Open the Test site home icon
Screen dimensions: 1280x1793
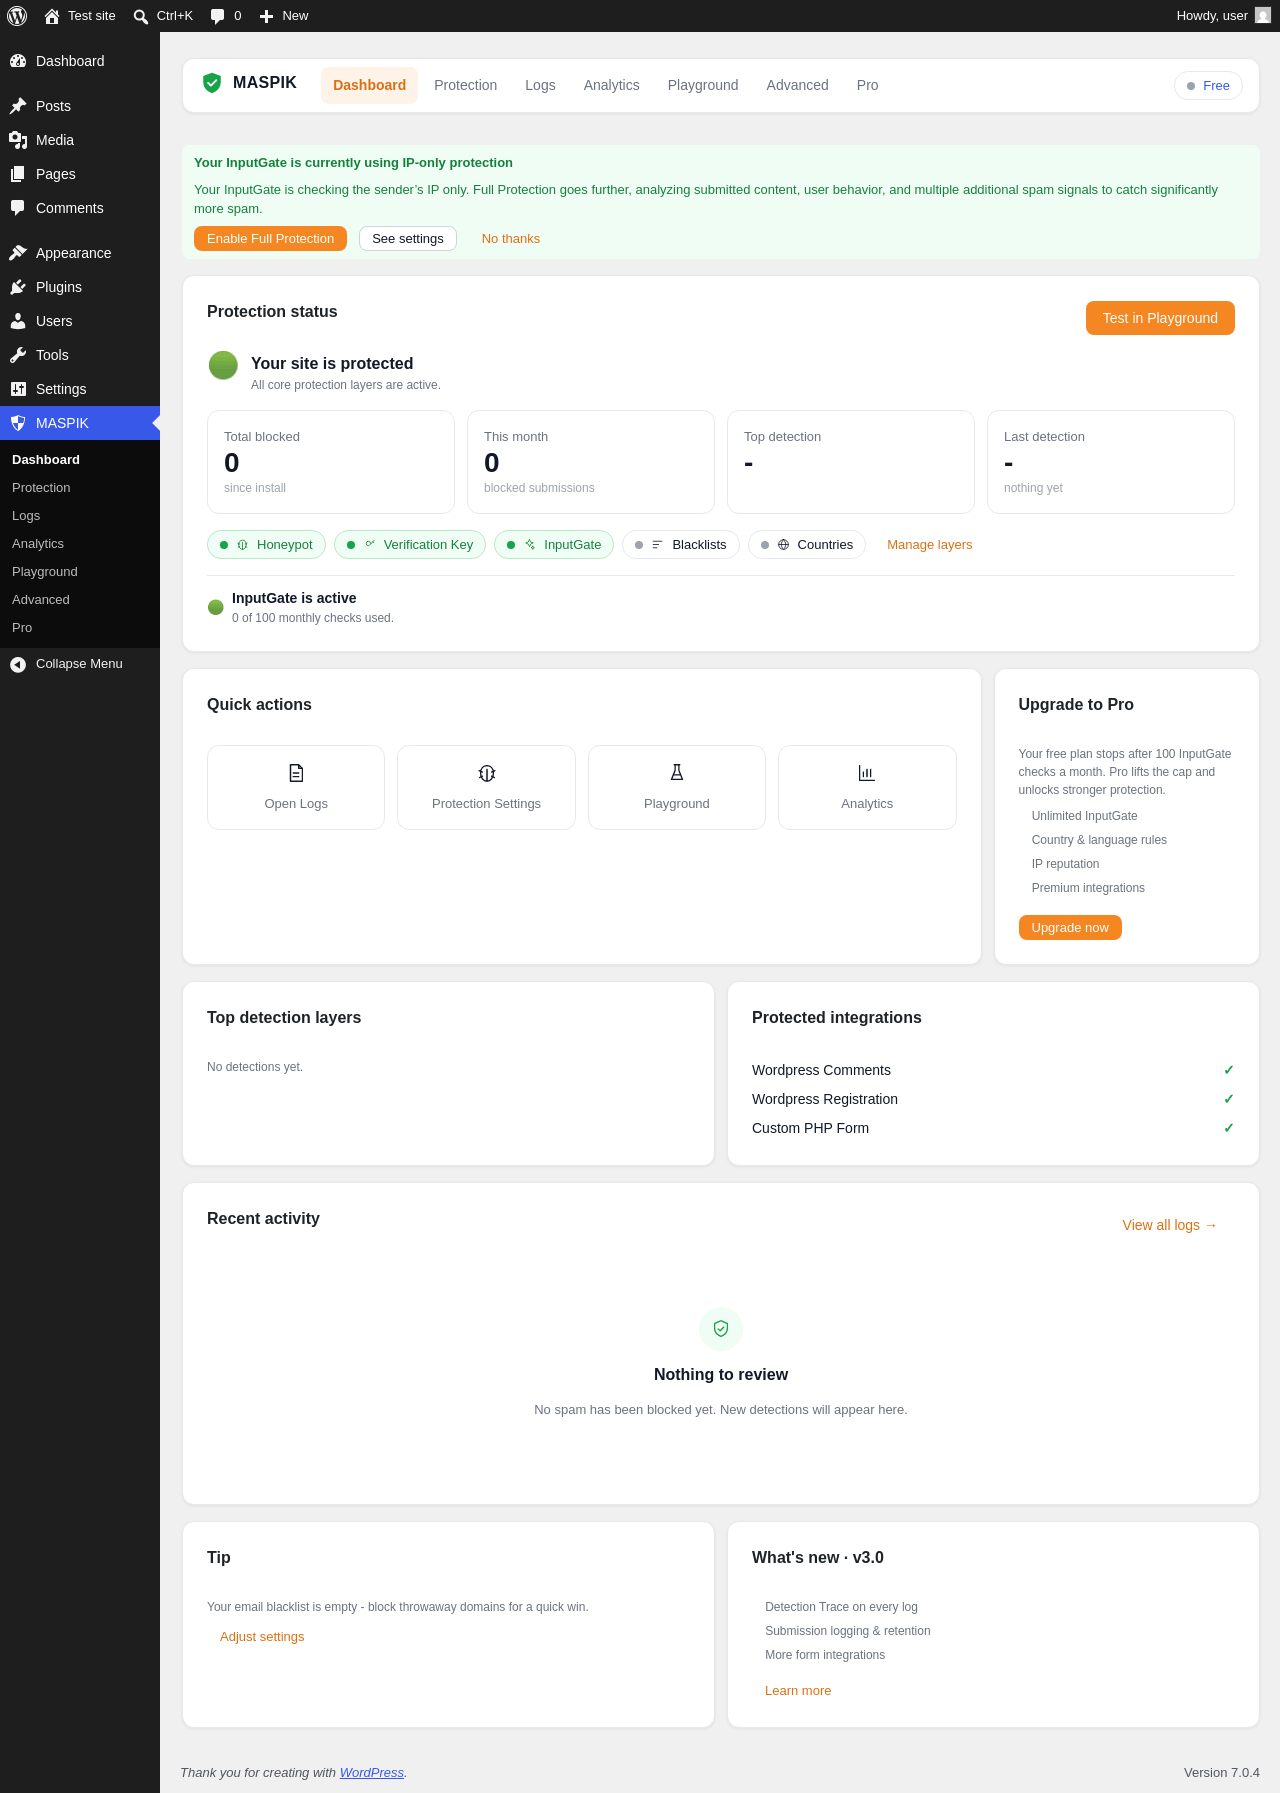52,16
